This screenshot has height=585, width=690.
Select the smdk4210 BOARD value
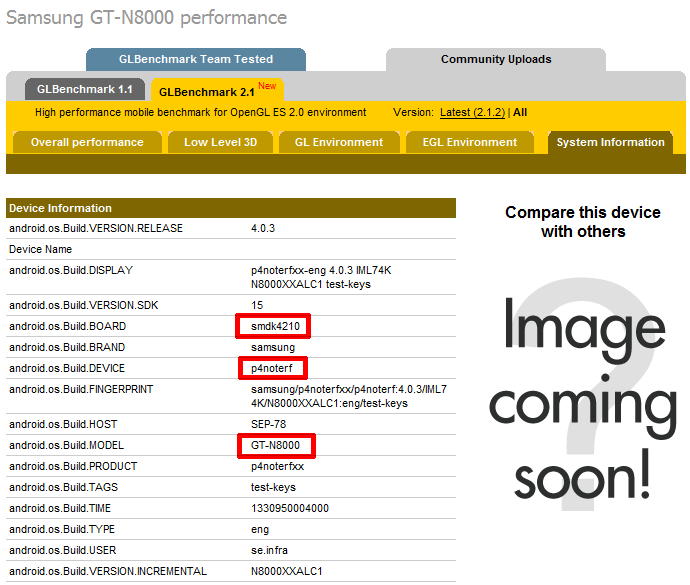point(275,327)
